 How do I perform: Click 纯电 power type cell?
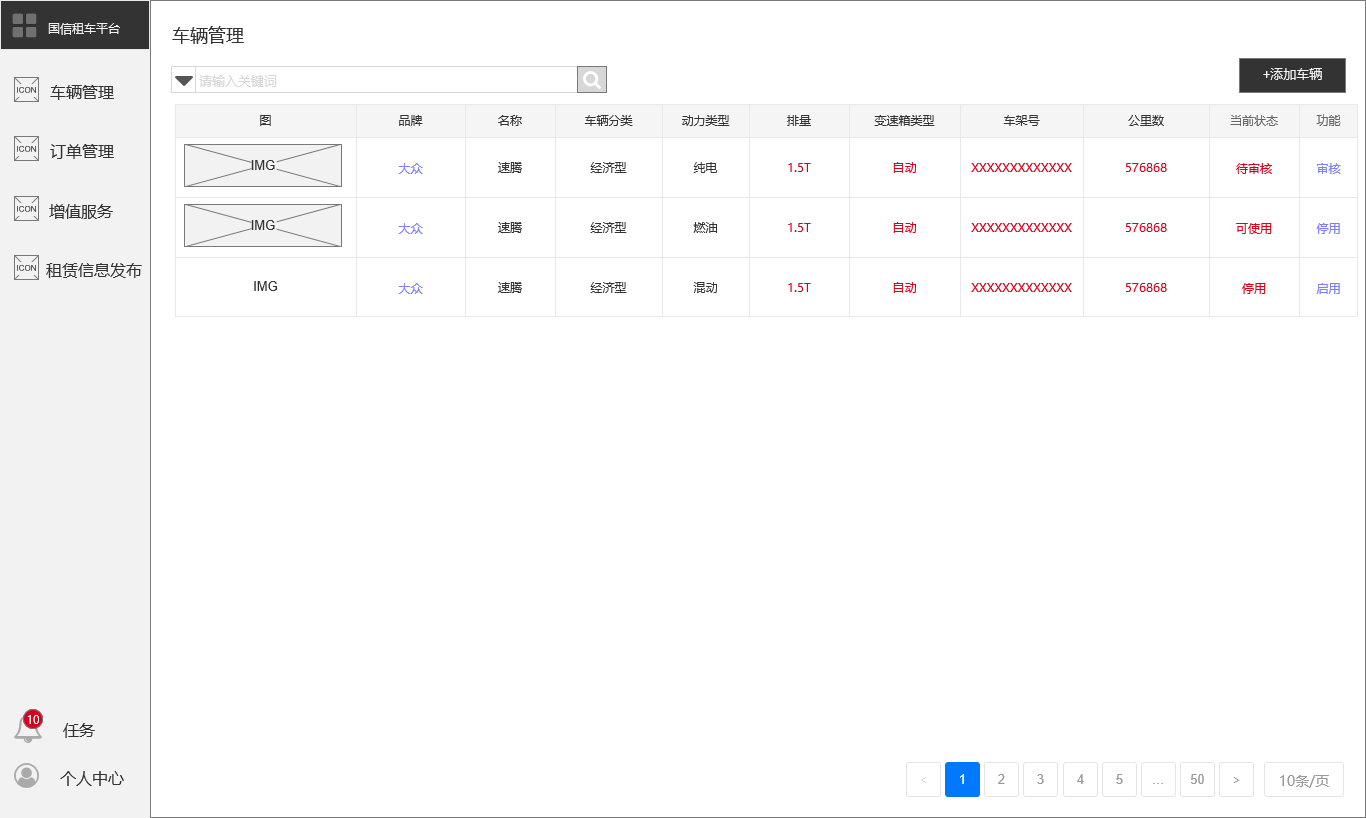(x=705, y=168)
